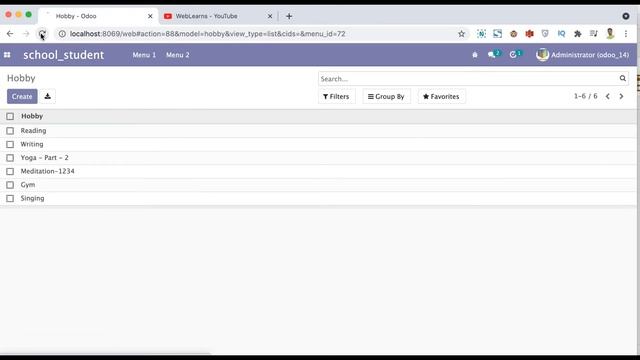Go to previous page arrow

click(x=608, y=96)
